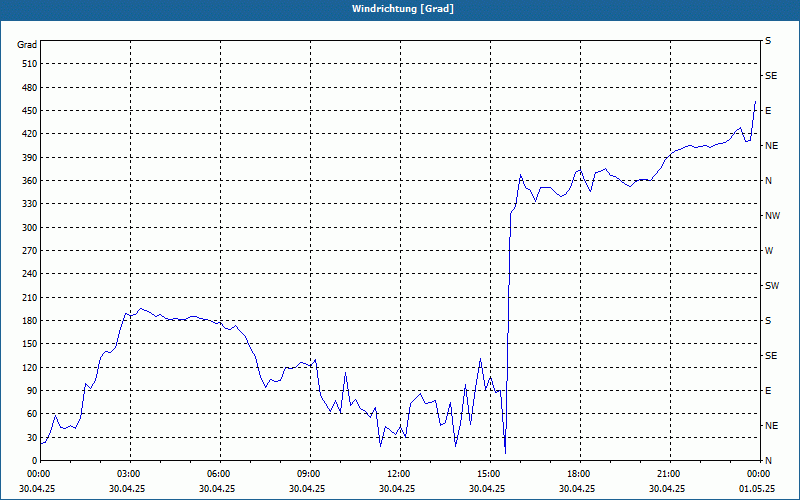Select the 18:00 time label
The width and height of the screenshot is (800, 500).
coord(578,474)
